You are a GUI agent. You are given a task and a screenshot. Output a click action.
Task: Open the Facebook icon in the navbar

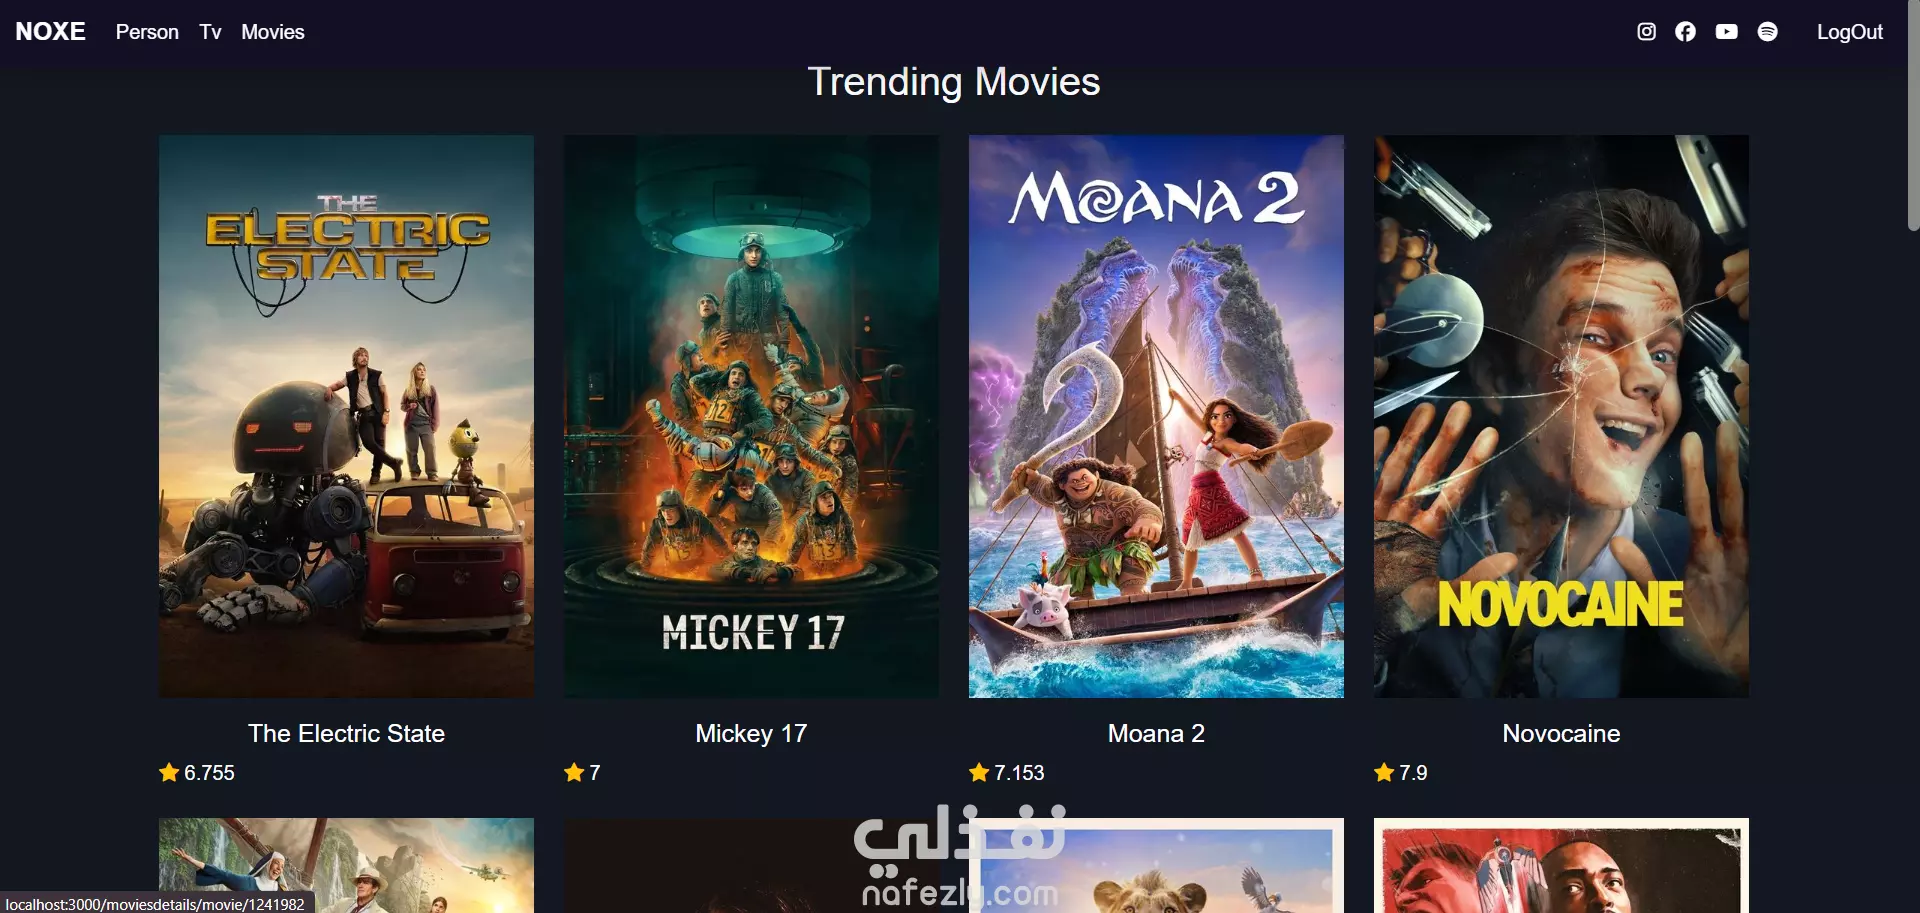[x=1685, y=32]
